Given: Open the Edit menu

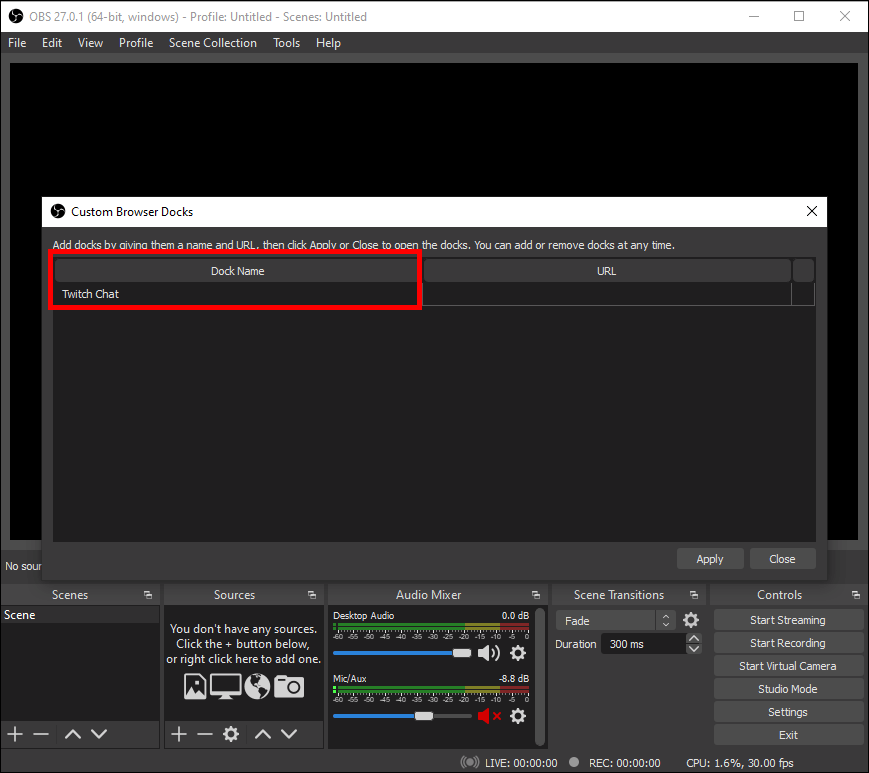Looking at the screenshot, I should [x=52, y=43].
